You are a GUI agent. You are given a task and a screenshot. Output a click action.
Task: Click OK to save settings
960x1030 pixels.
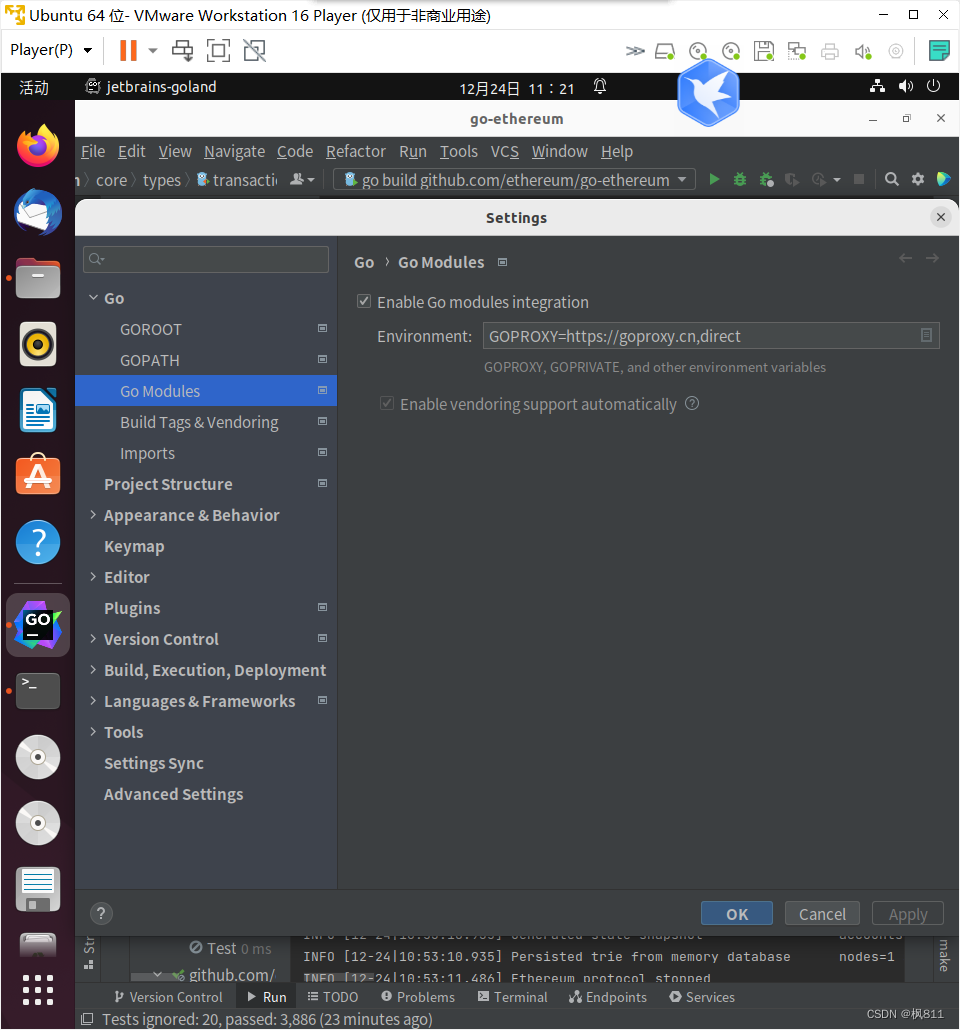point(736,913)
